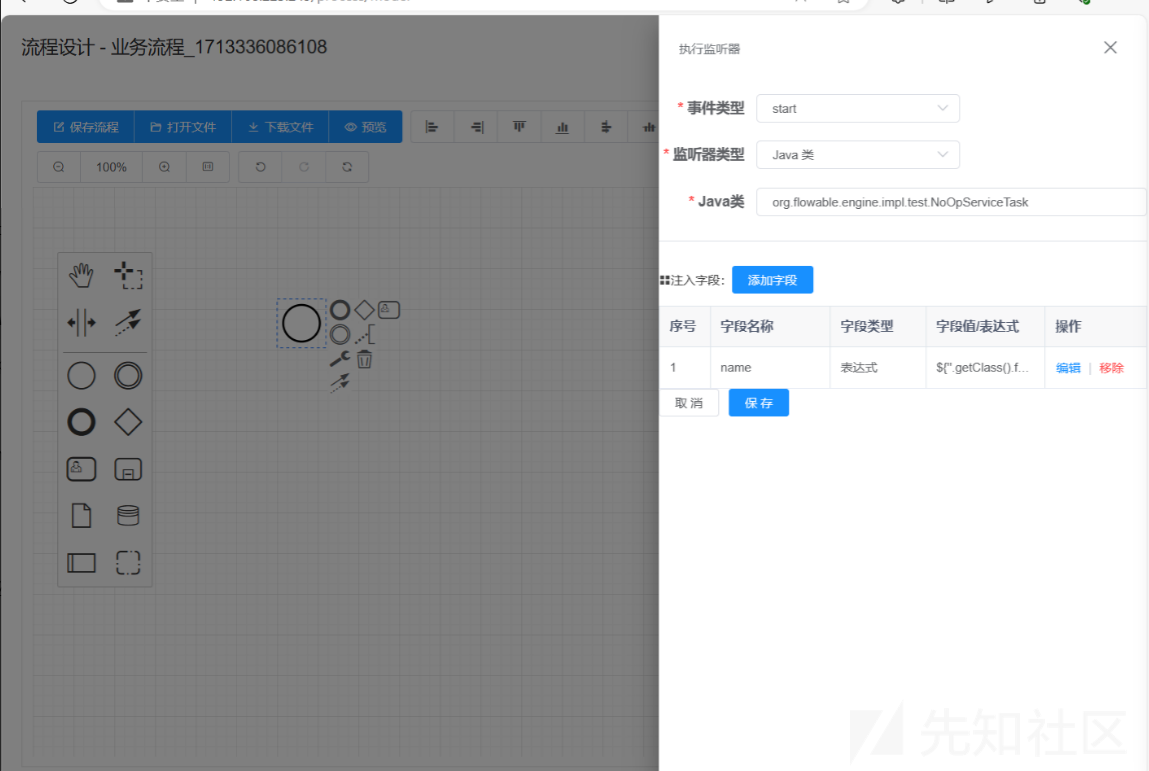Create a start event from palette
Image resolution: width=1149 pixels, height=771 pixels.
pos(81,376)
